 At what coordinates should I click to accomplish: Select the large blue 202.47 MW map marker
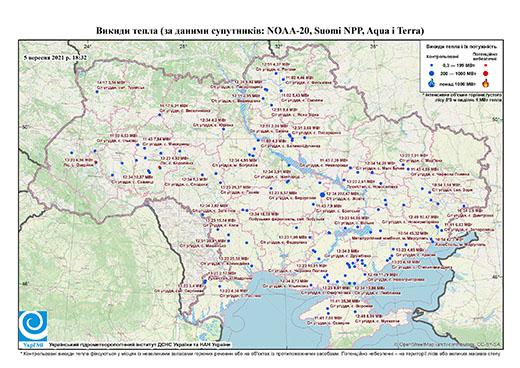point(322,195)
